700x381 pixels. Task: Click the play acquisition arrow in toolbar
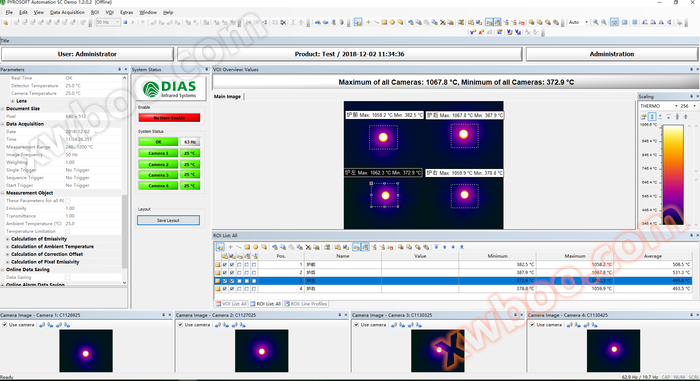pos(133,22)
